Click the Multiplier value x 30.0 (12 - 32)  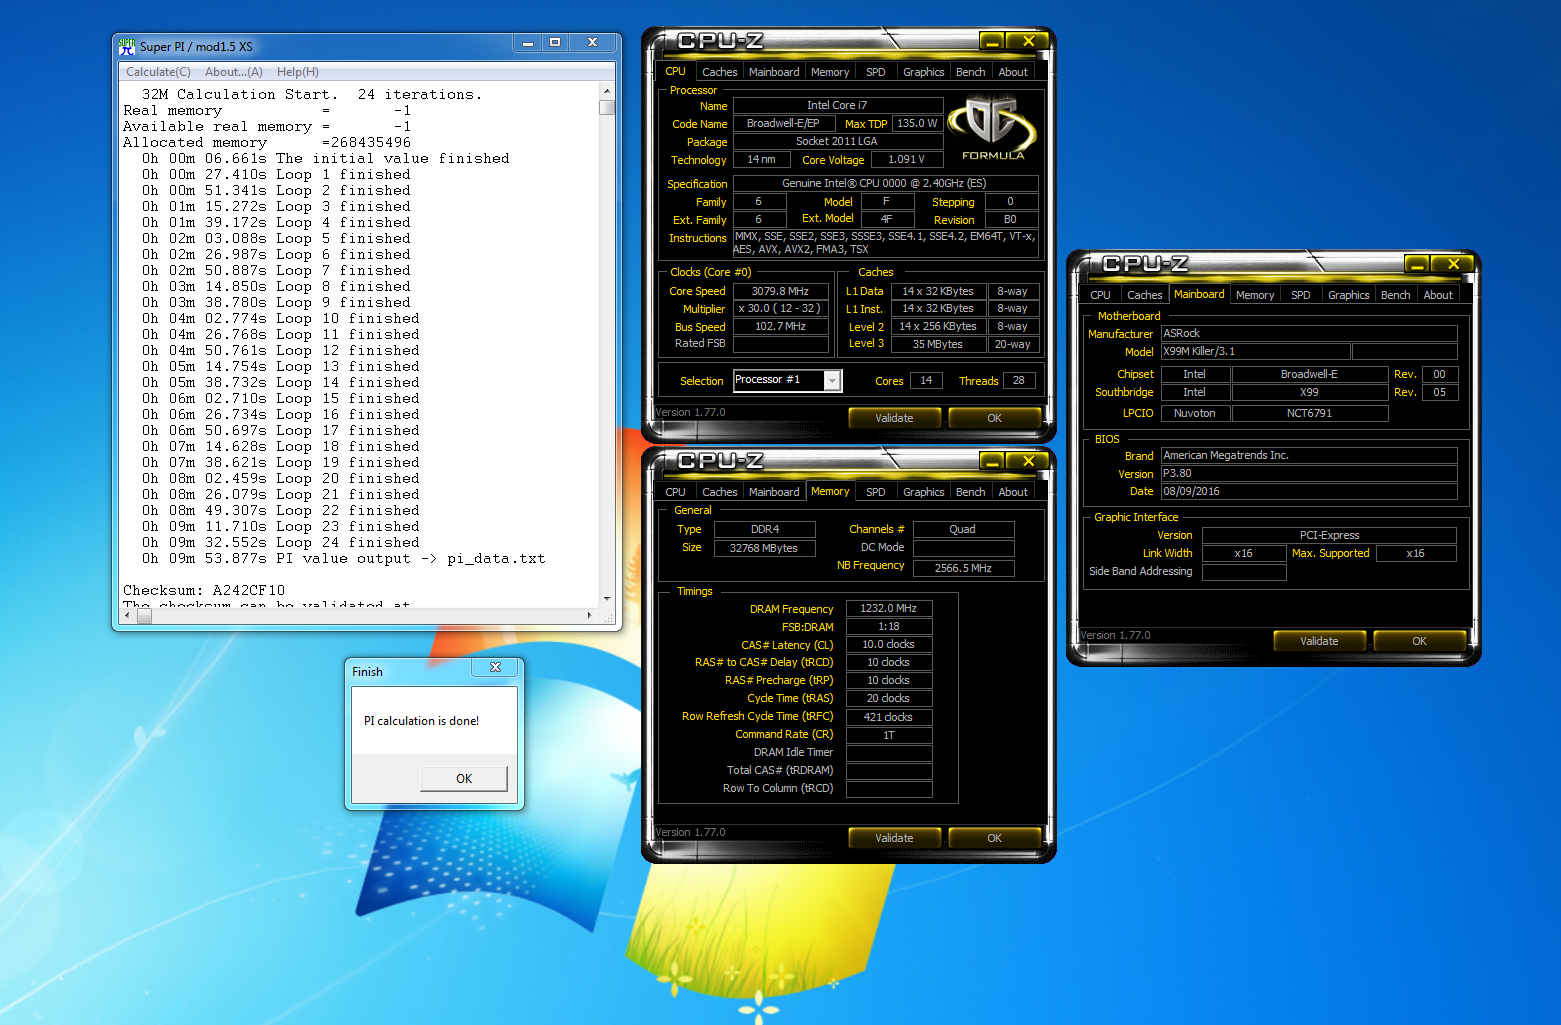point(780,309)
